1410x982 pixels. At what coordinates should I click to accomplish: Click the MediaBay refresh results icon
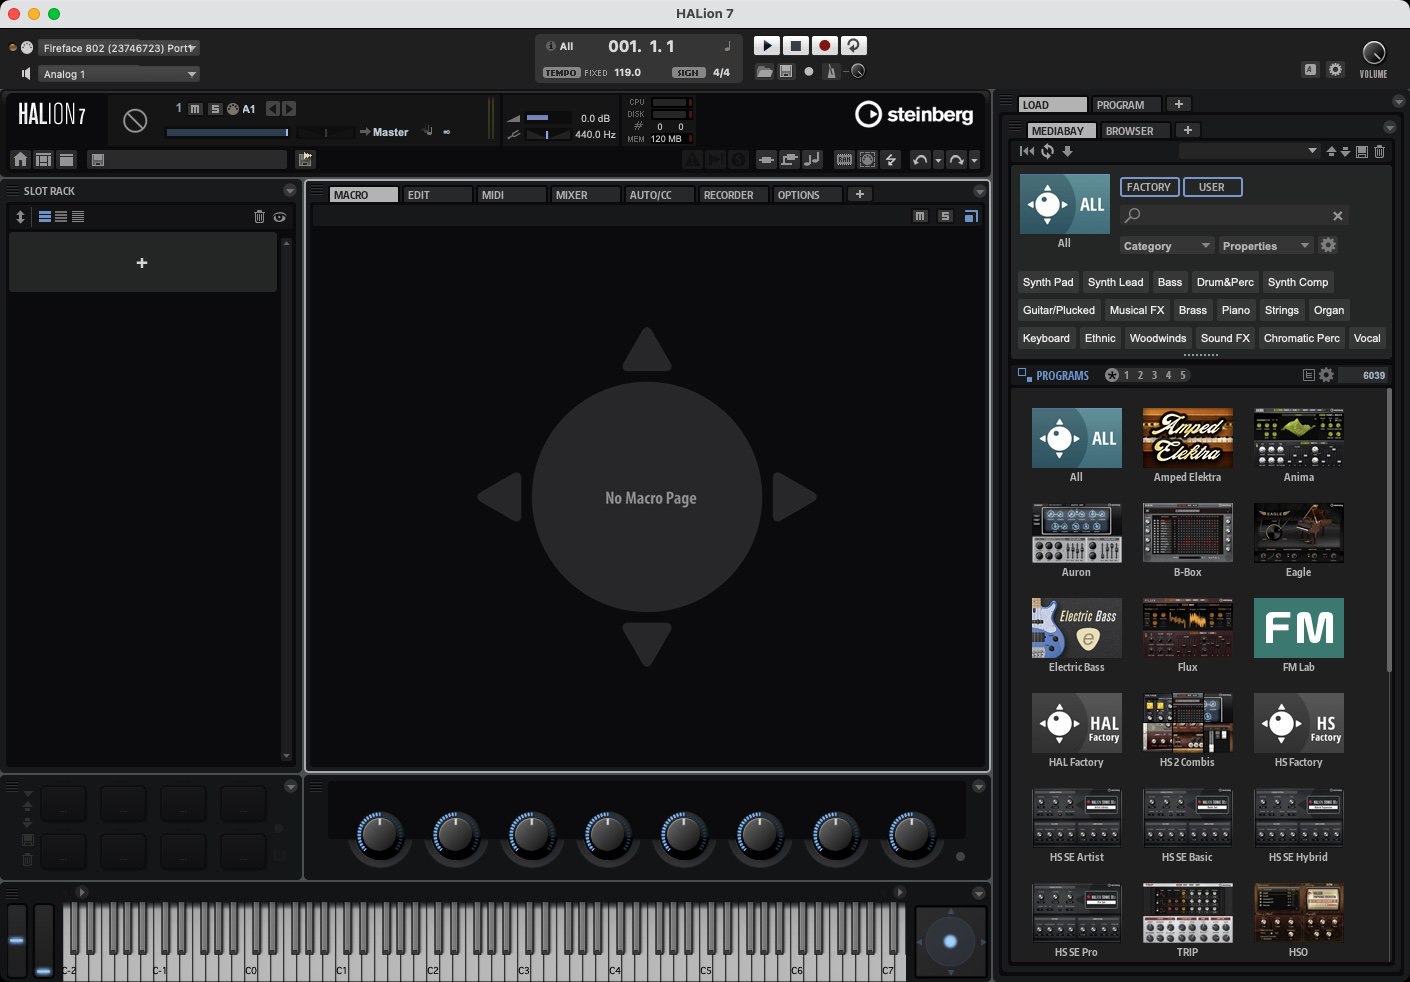1047,151
